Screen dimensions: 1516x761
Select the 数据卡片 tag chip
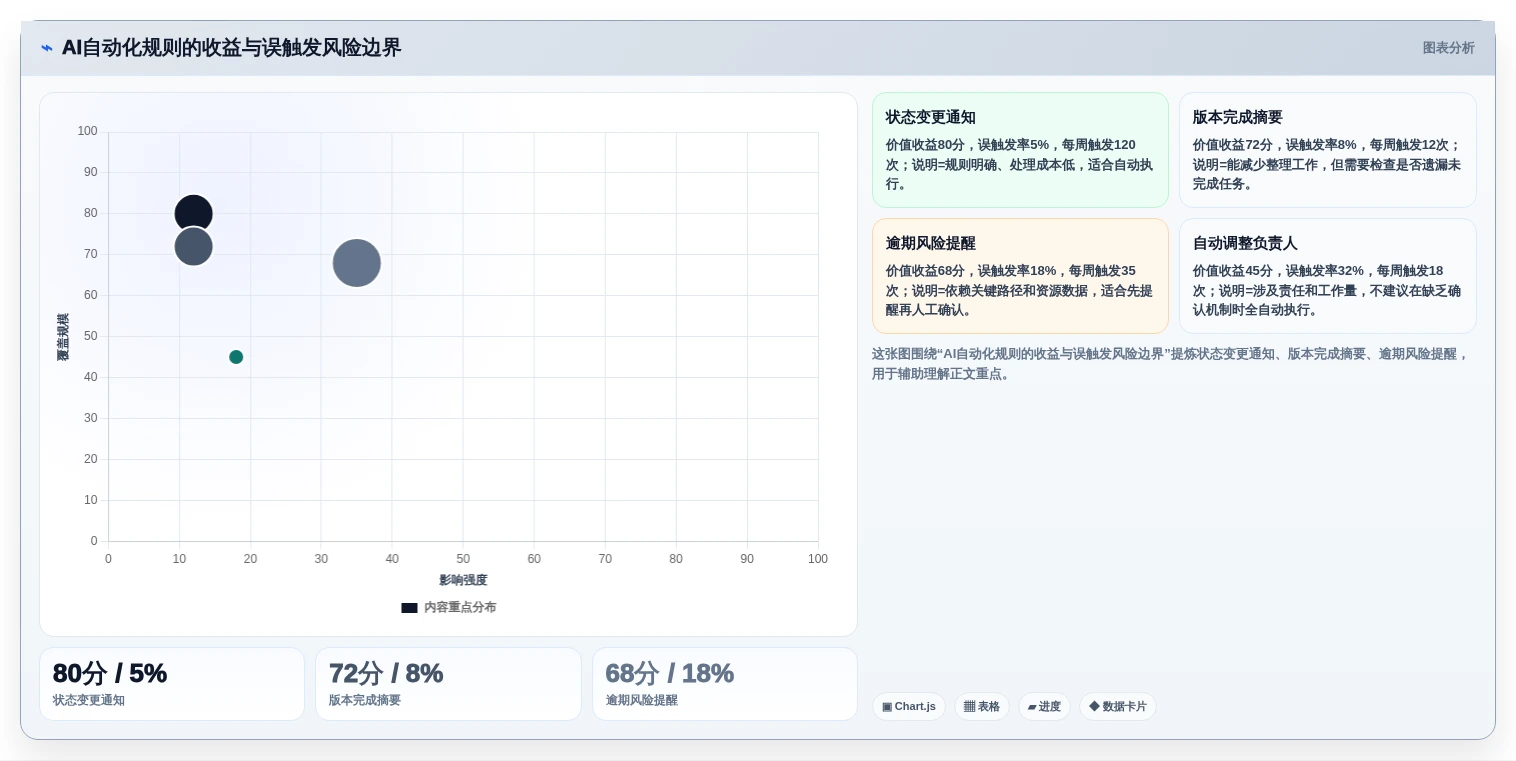click(1118, 707)
